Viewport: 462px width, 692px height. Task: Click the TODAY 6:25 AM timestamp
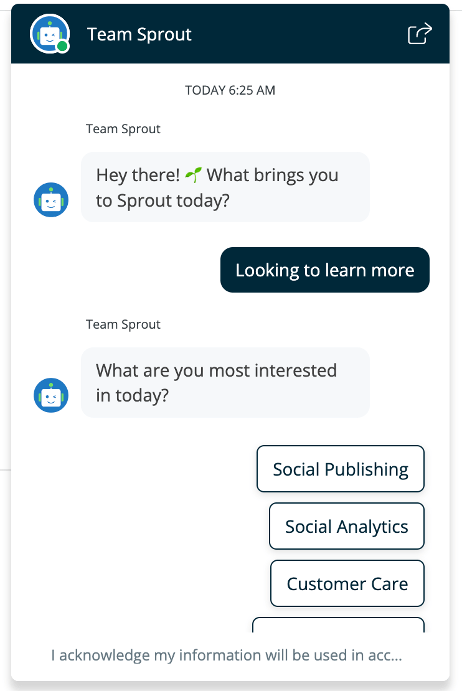coord(230,90)
